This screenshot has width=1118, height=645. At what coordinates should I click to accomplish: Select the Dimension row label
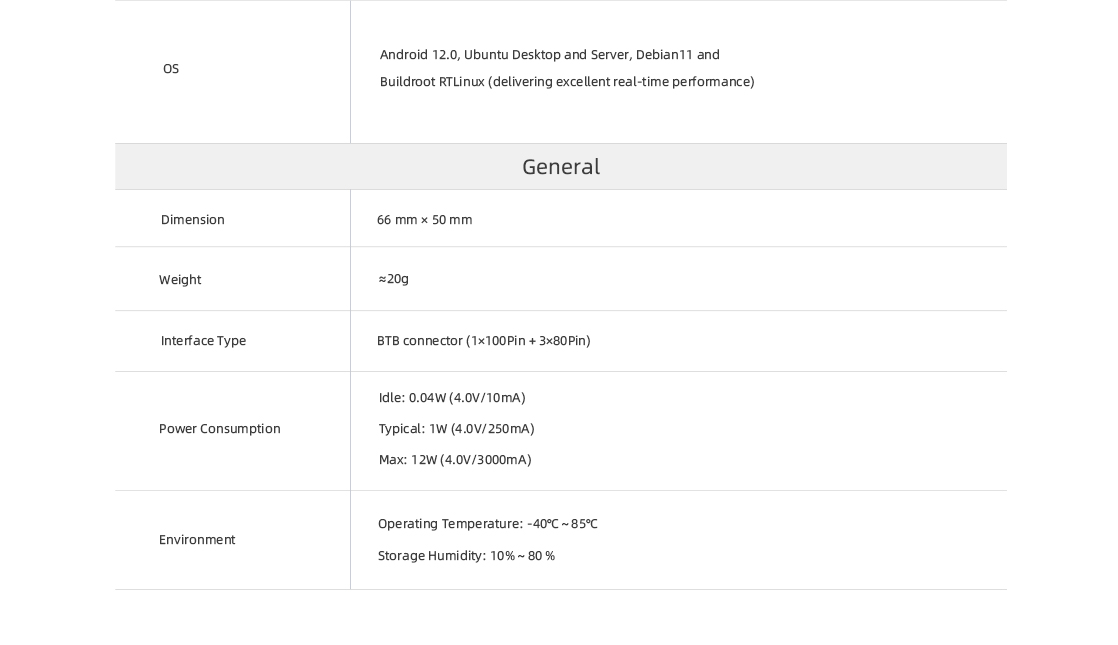[193, 220]
